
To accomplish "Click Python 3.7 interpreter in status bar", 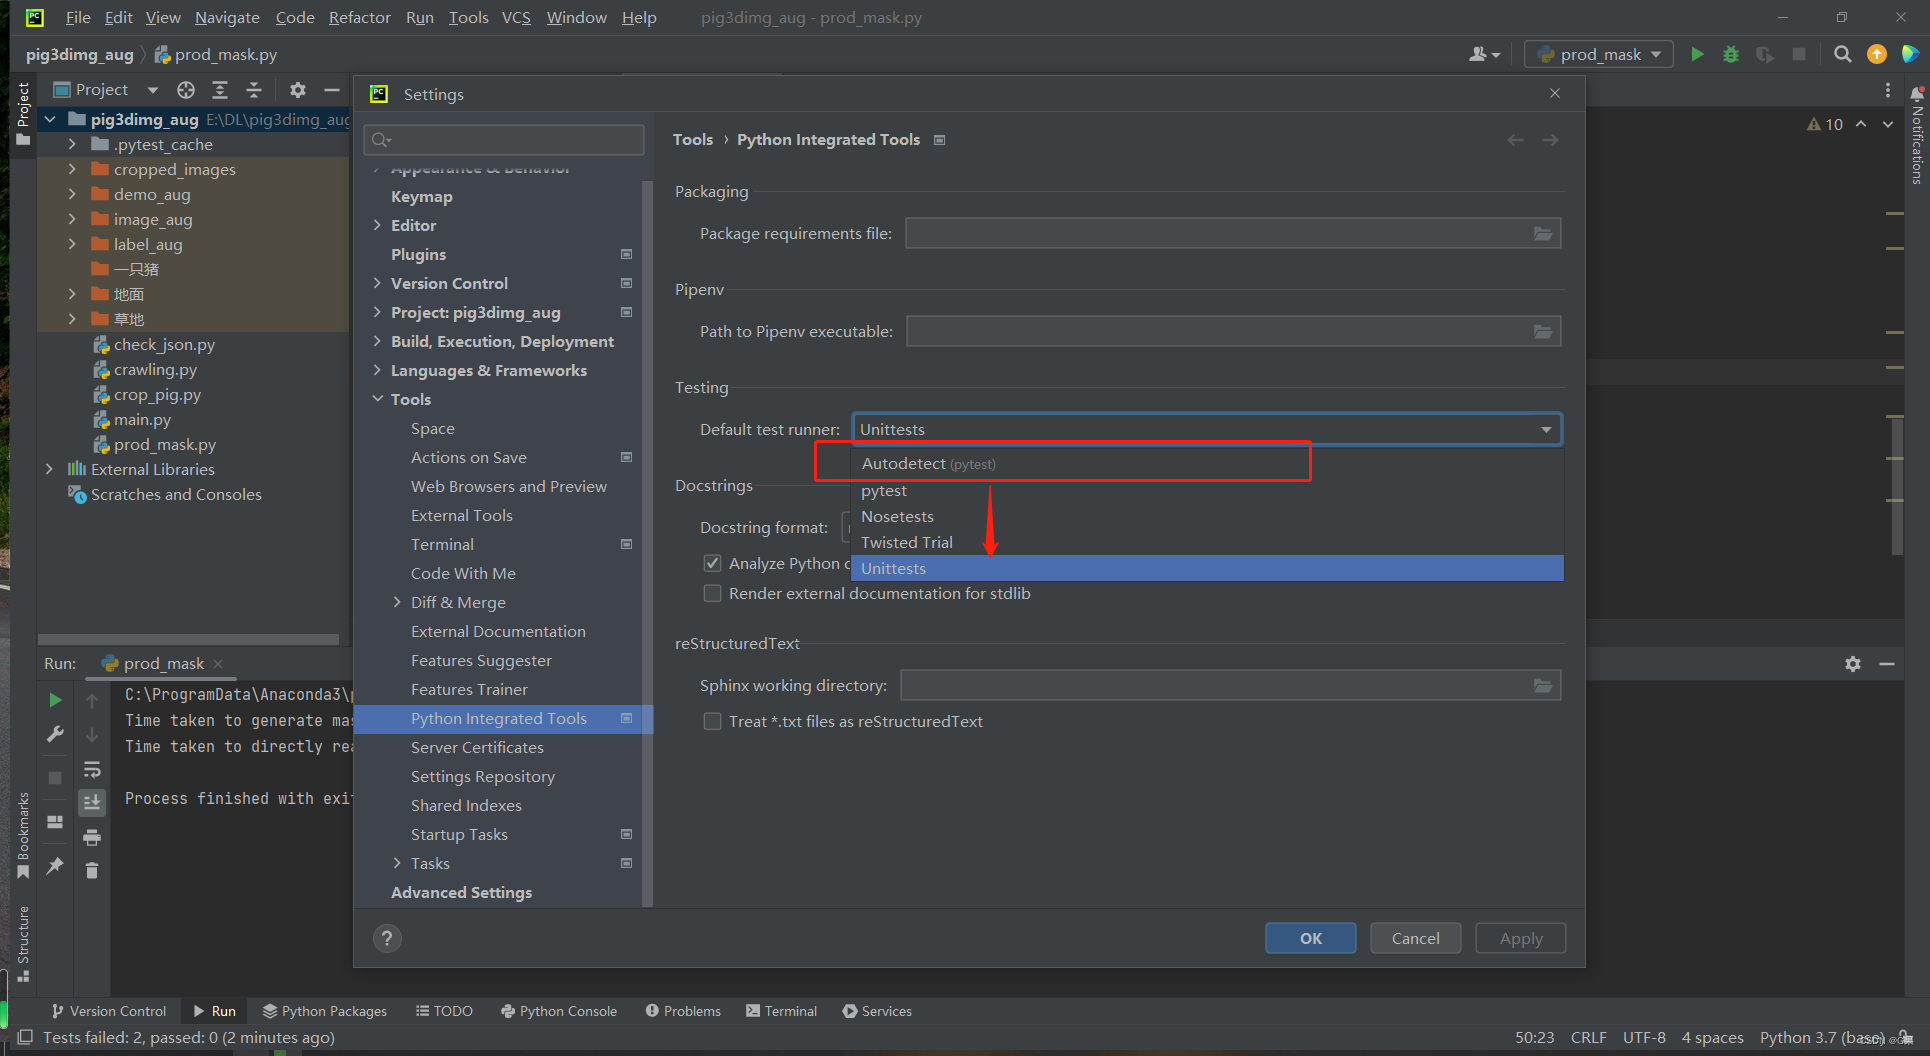I will coord(1822,1038).
